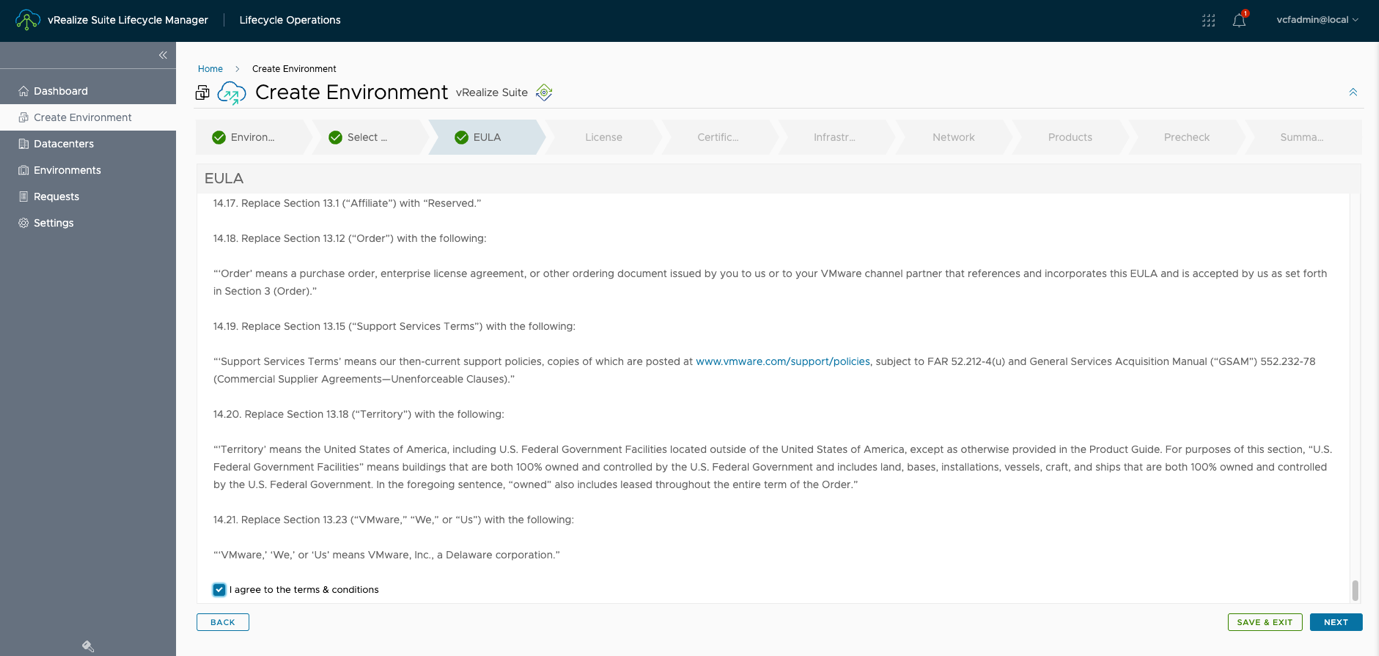Open the notifications bell
Screen dimensions: 1379x656
[1240, 19]
